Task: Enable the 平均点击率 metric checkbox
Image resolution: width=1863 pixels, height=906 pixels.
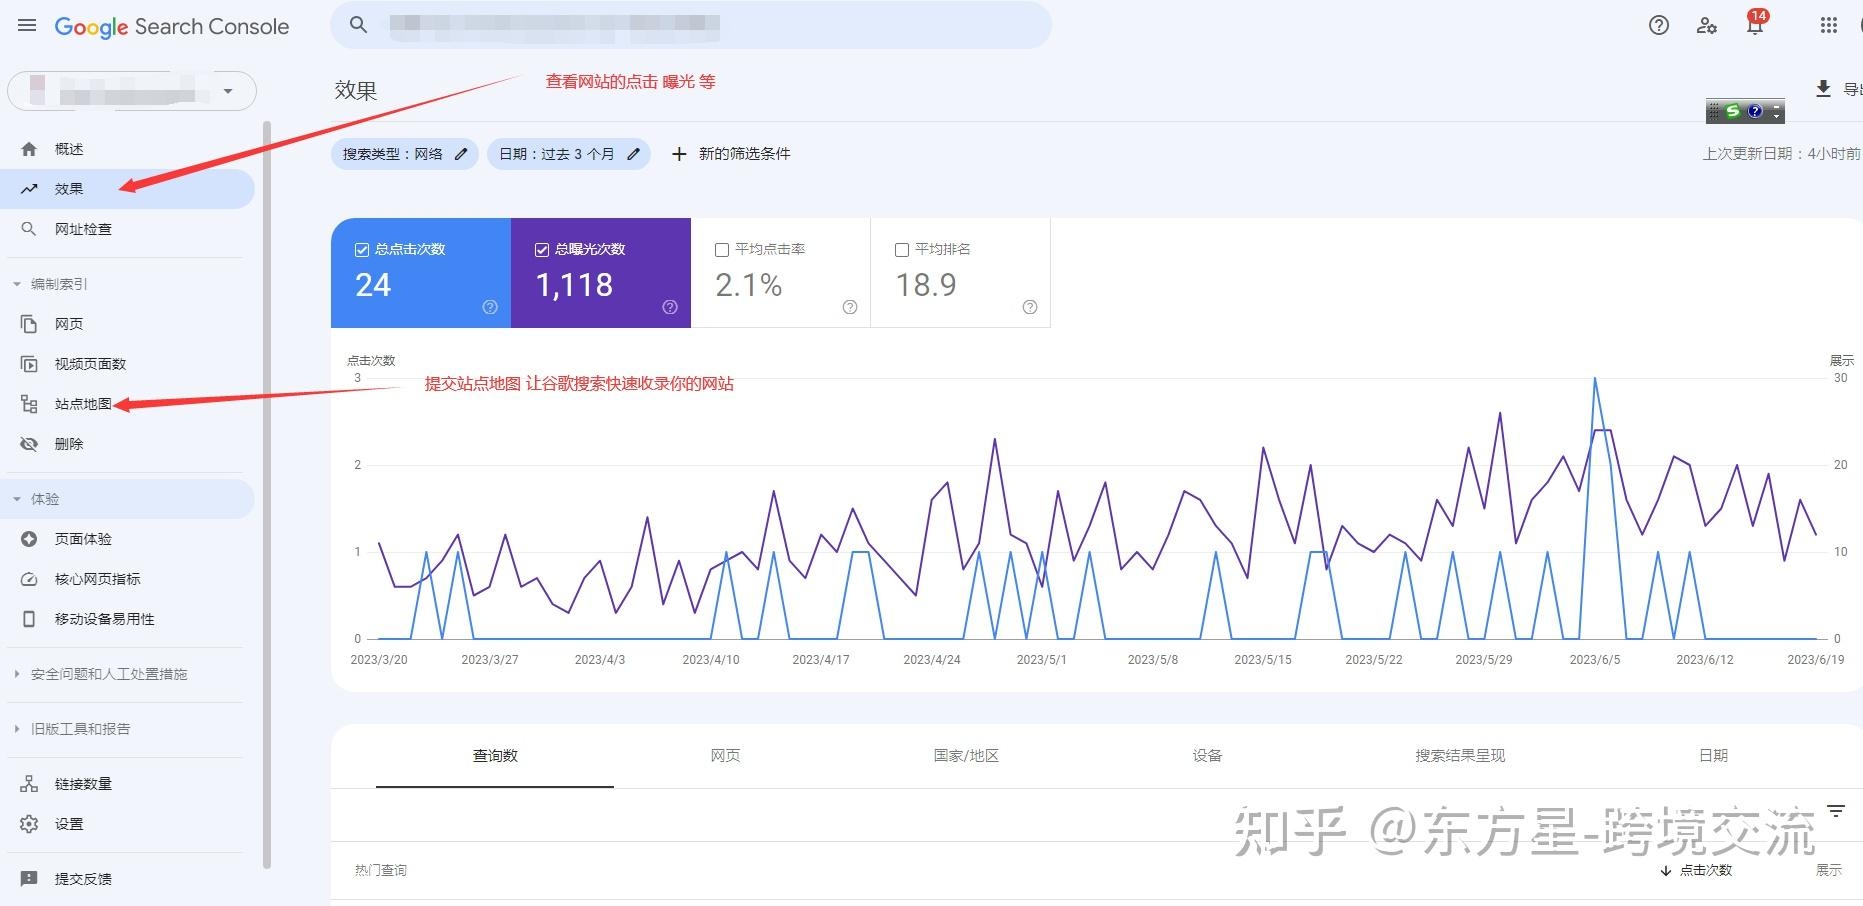Action: click(x=721, y=249)
